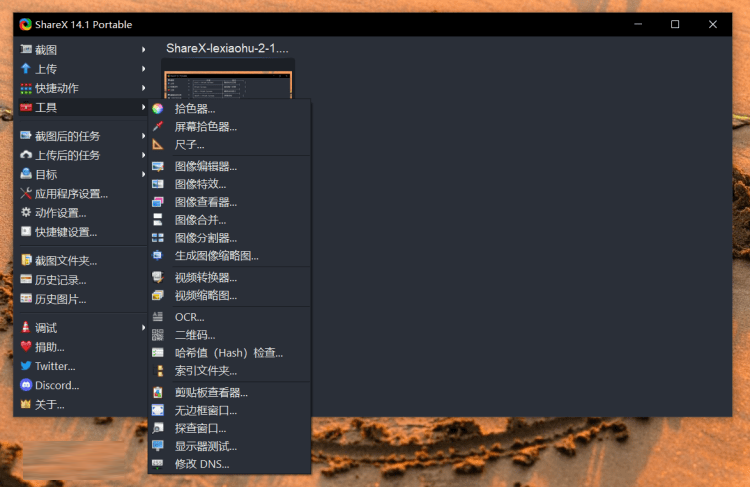Click the 截图 camera icon in sidebar

(26, 49)
